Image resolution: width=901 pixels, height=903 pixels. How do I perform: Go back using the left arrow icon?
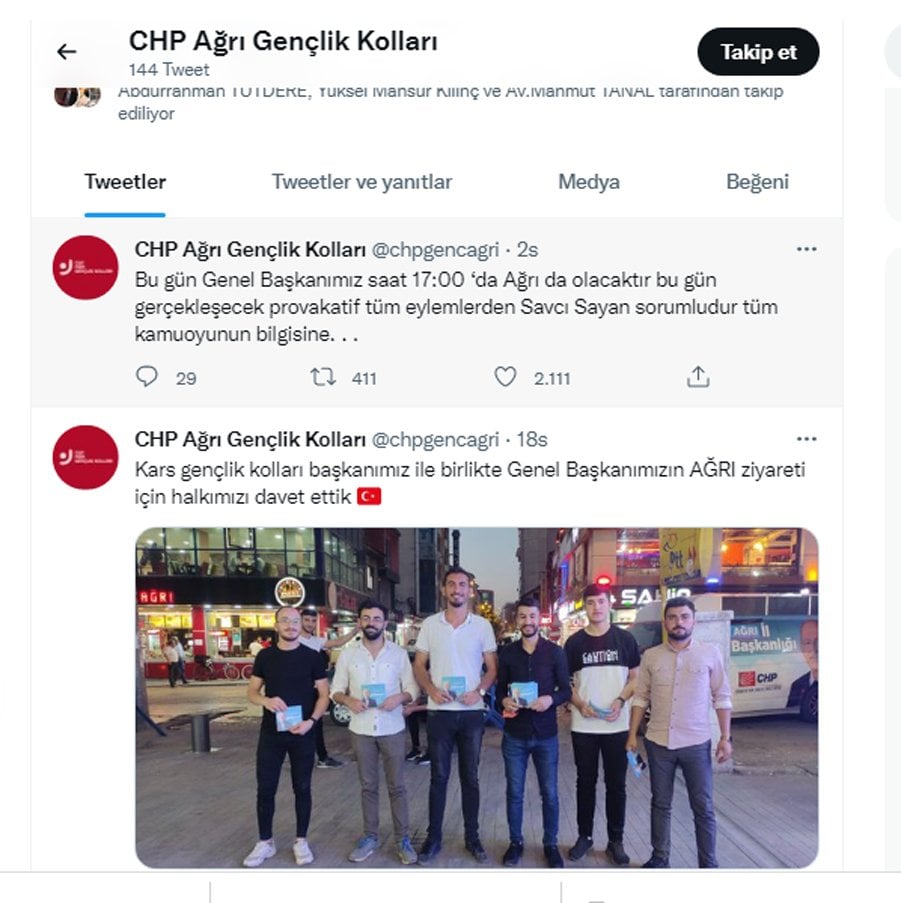tap(67, 52)
